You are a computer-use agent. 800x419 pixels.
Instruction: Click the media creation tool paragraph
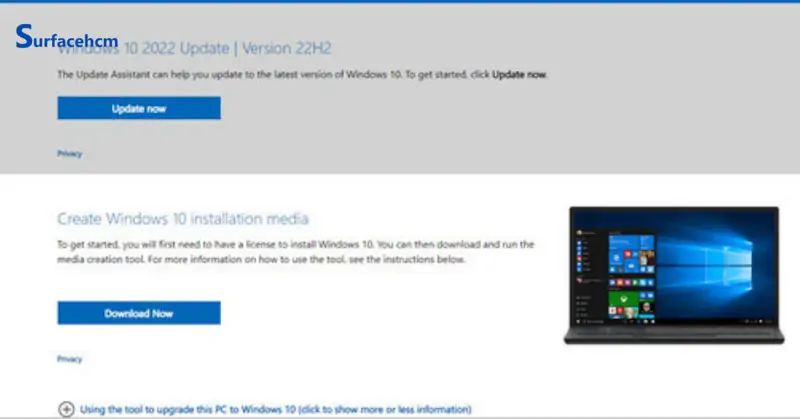pos(295,251)
